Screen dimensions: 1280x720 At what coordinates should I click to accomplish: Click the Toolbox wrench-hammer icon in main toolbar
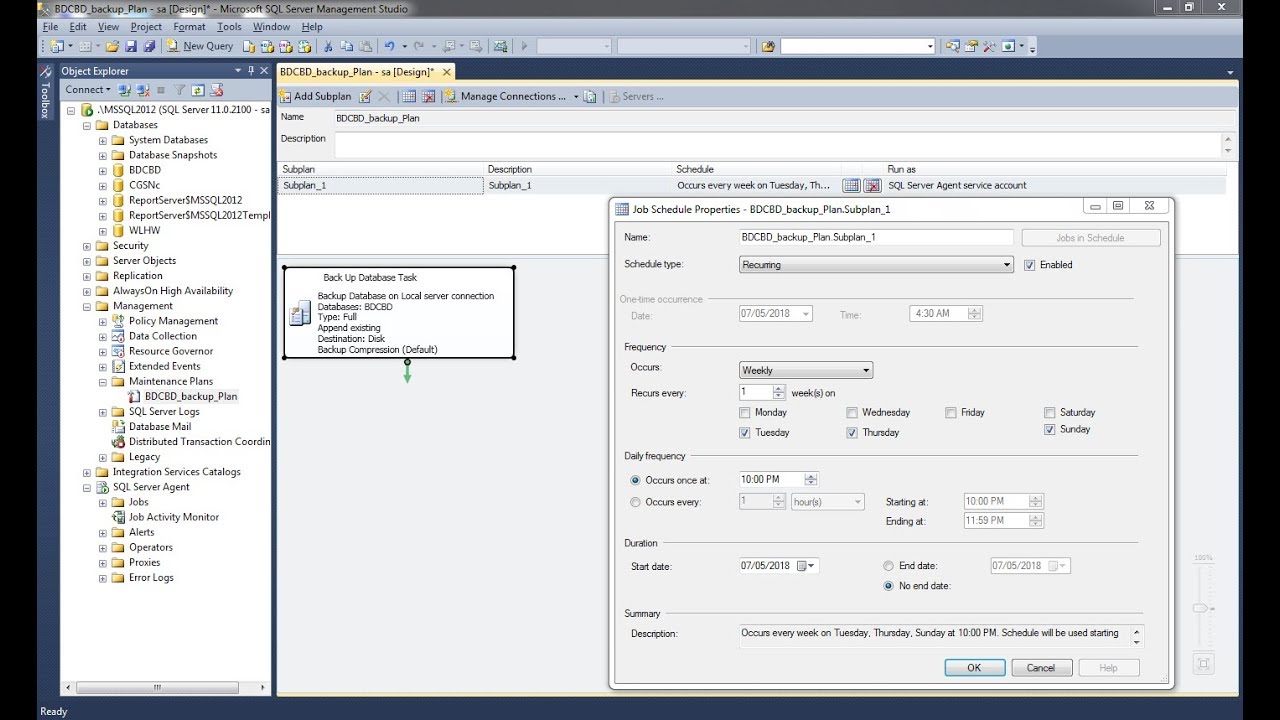tap(988, 46)
